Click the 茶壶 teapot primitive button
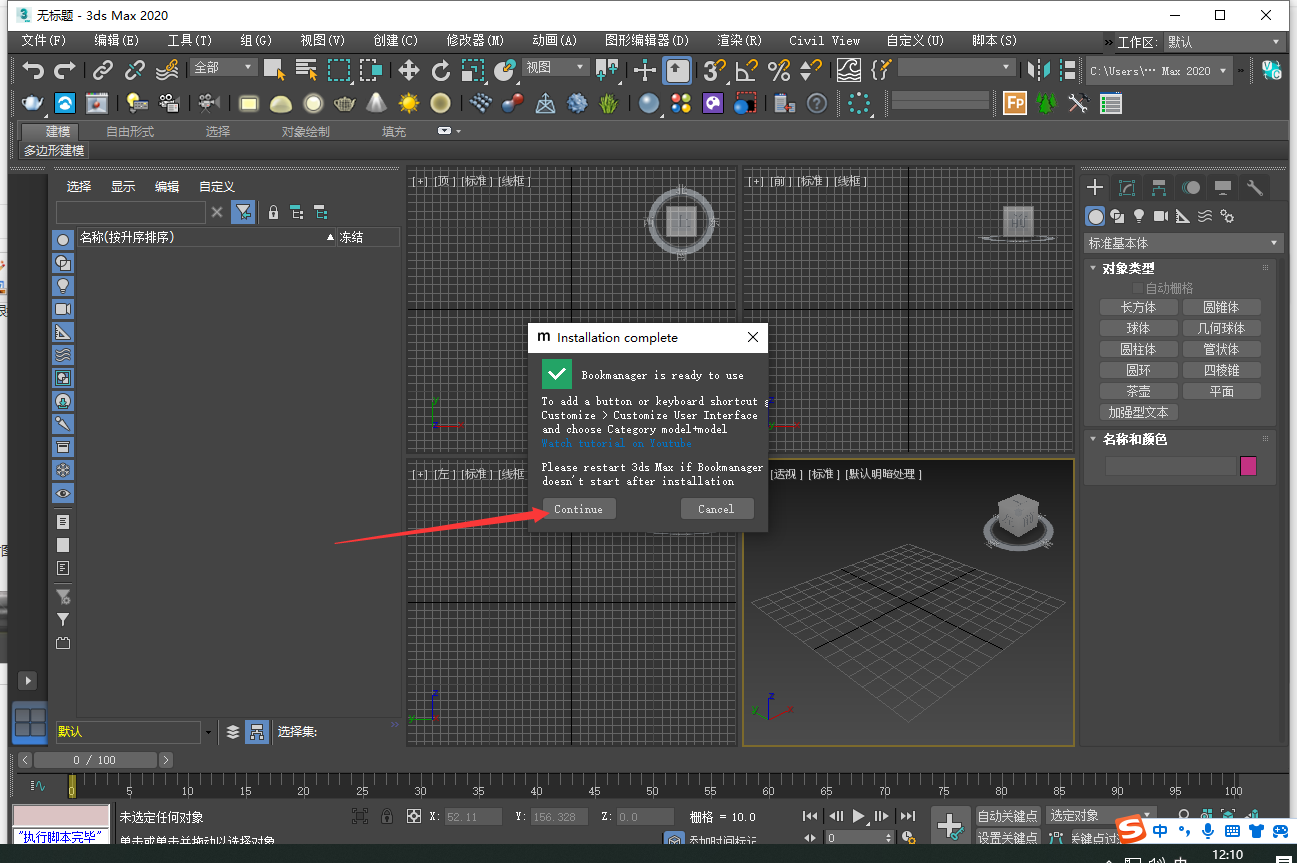 point(1138,391)
